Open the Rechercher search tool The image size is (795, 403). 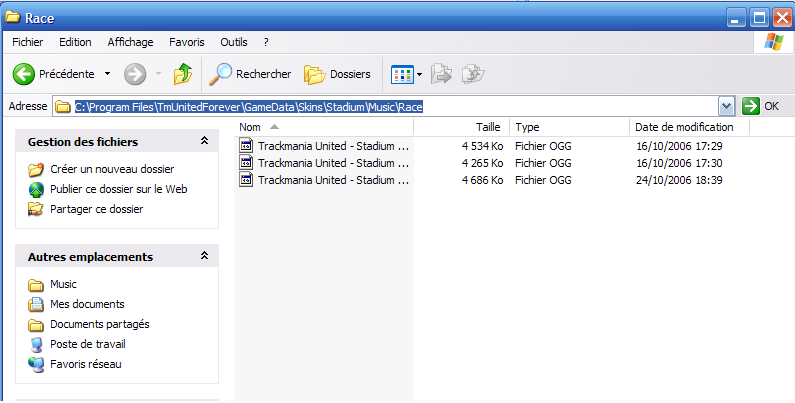tap(250, 74)
